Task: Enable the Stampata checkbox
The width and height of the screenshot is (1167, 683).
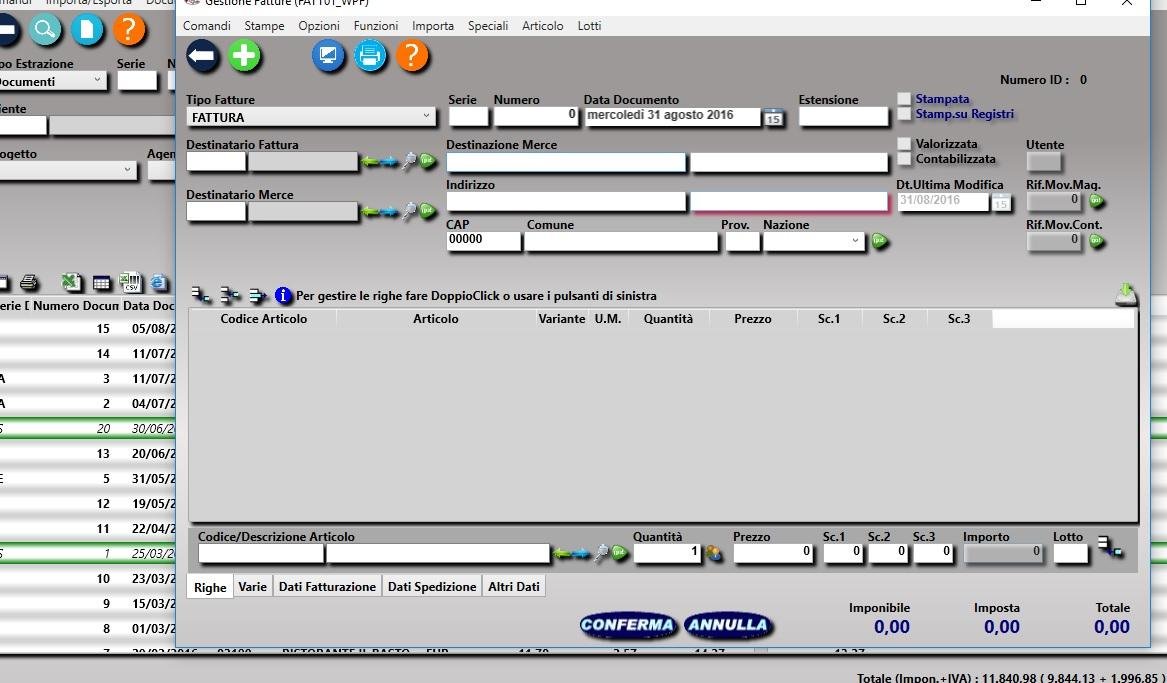Action: pos(904,99)
